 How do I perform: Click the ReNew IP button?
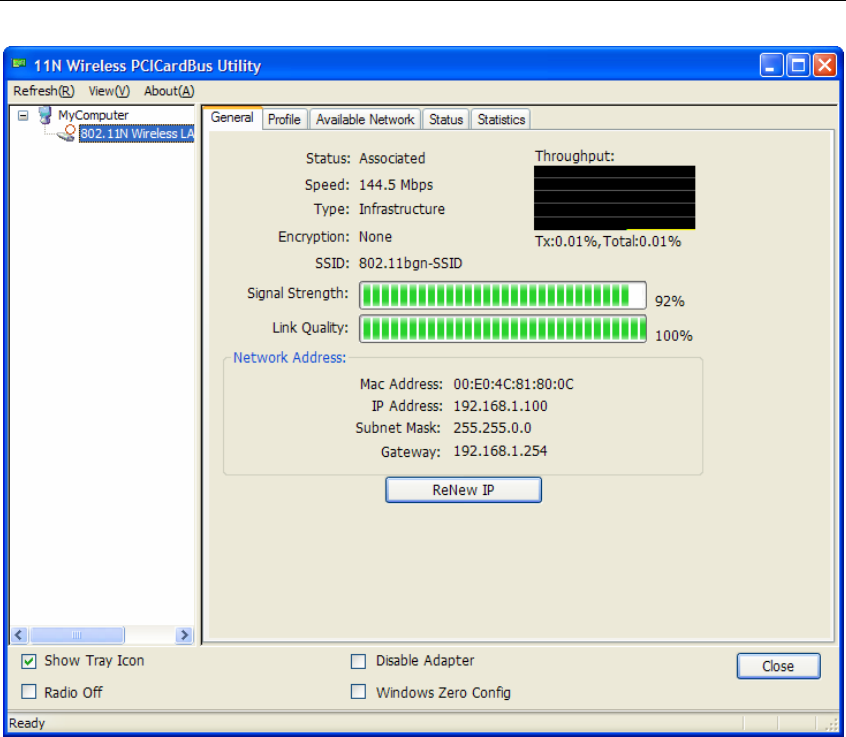click(463, 490)
